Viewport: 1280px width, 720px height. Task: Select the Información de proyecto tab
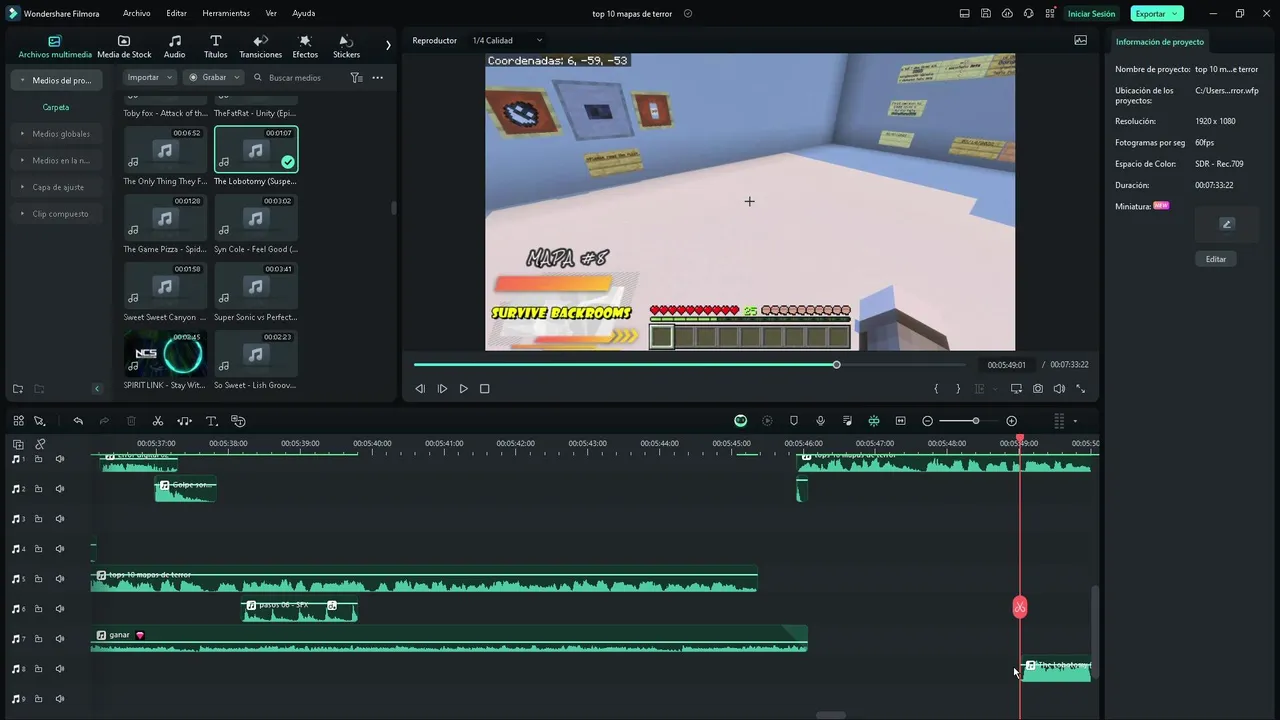tap(1160, 42)
